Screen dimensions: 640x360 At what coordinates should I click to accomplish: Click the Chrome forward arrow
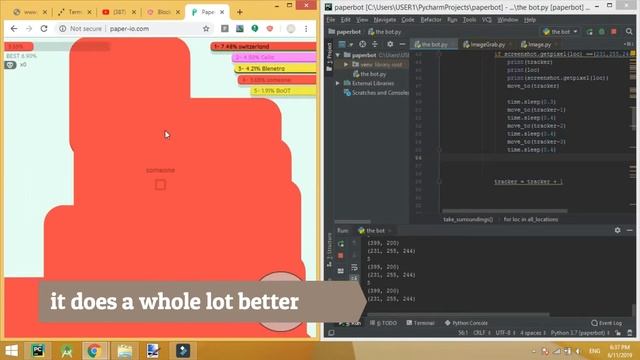pyautogui.click(x=29, y=29)
